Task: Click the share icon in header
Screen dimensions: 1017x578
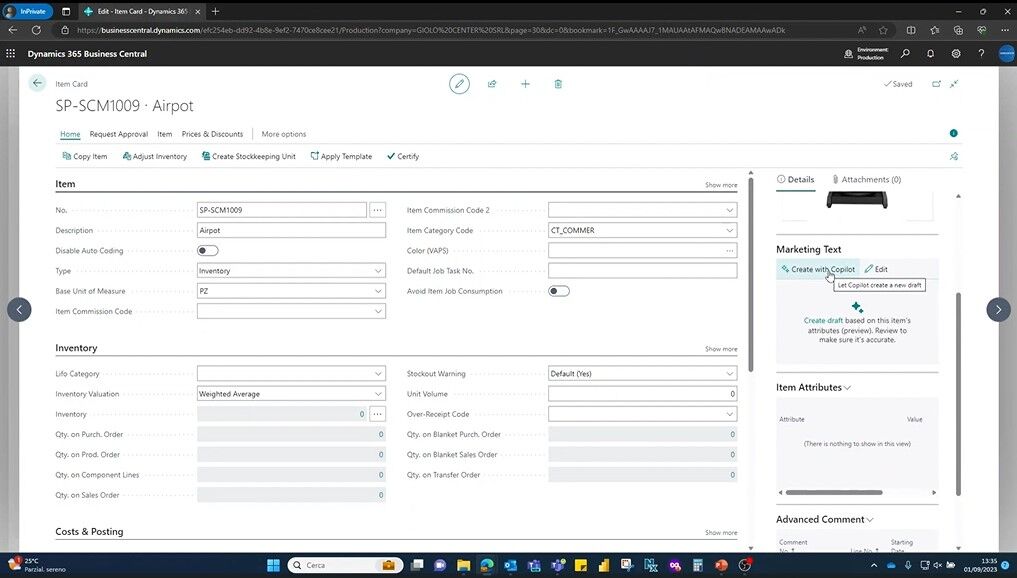Action: [x=492, y=84]
